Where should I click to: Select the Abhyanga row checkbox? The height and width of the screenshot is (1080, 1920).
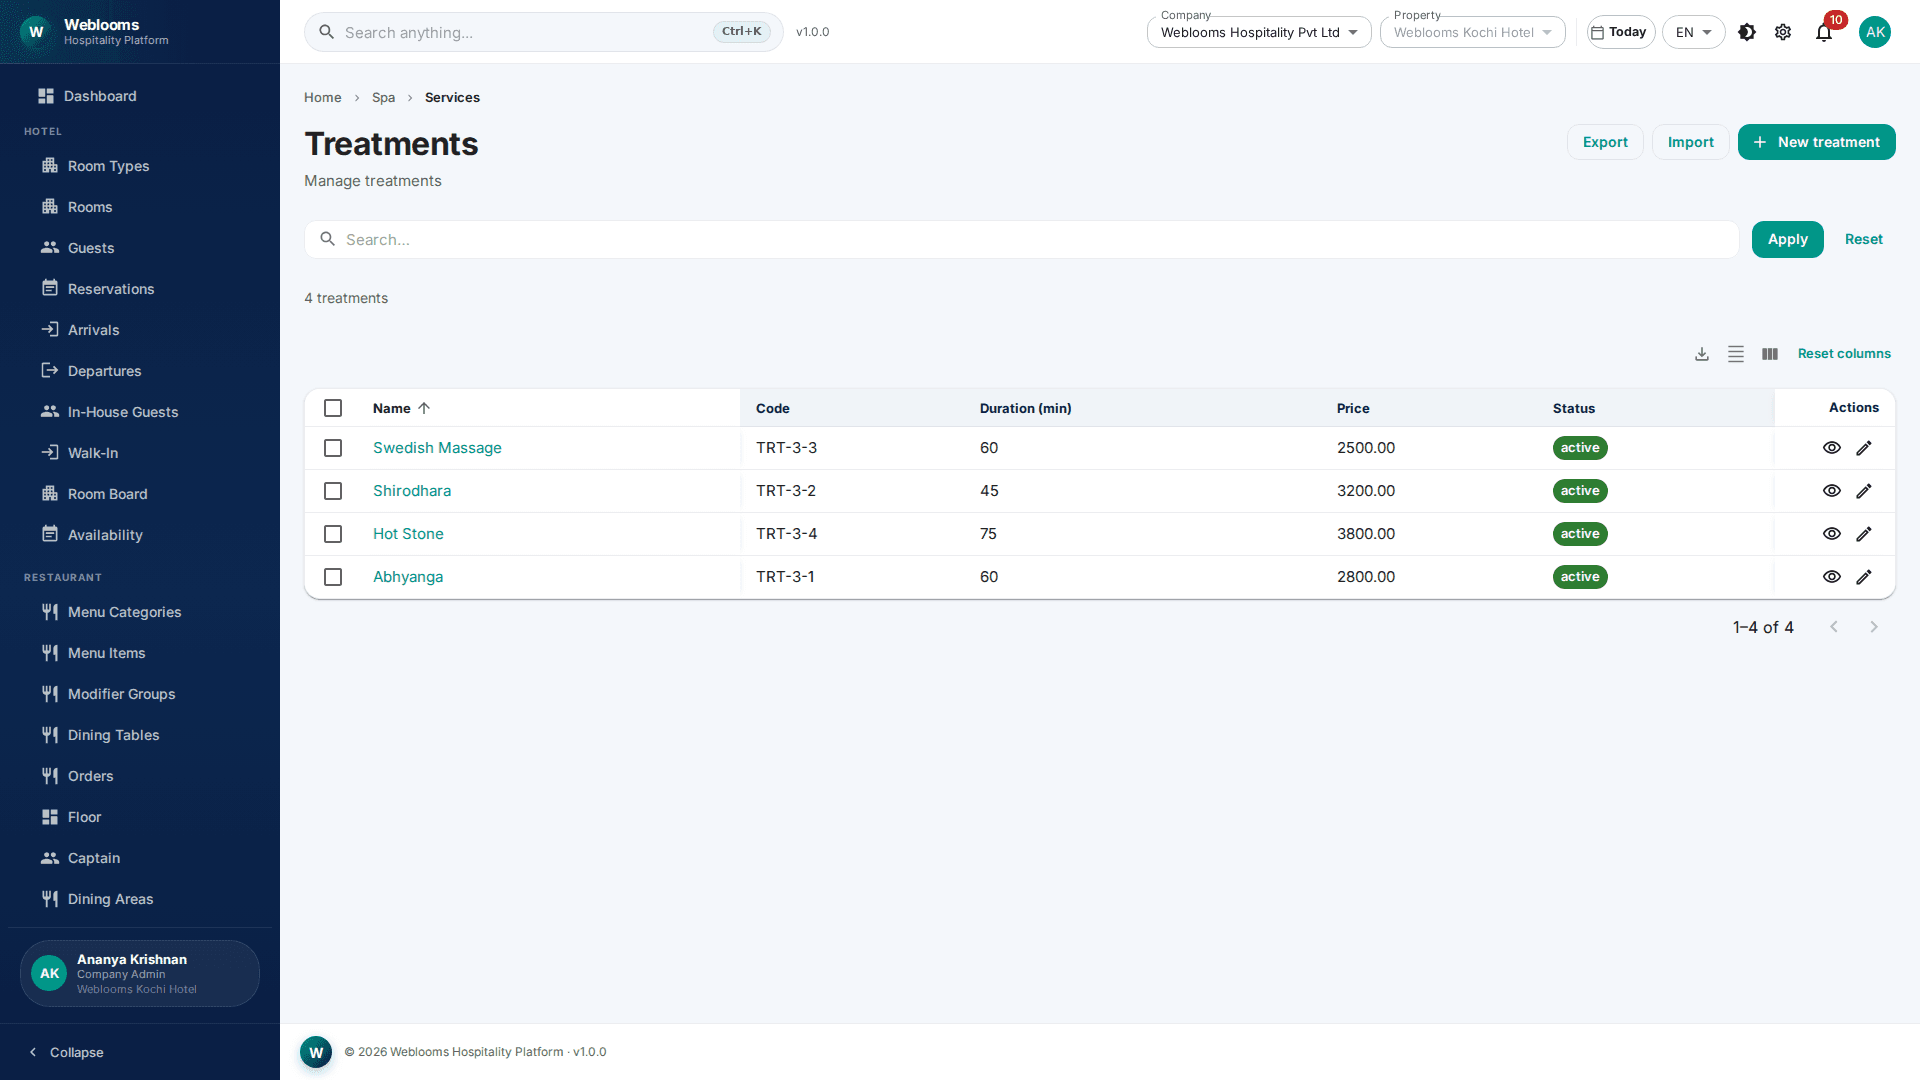click(333, 577)
